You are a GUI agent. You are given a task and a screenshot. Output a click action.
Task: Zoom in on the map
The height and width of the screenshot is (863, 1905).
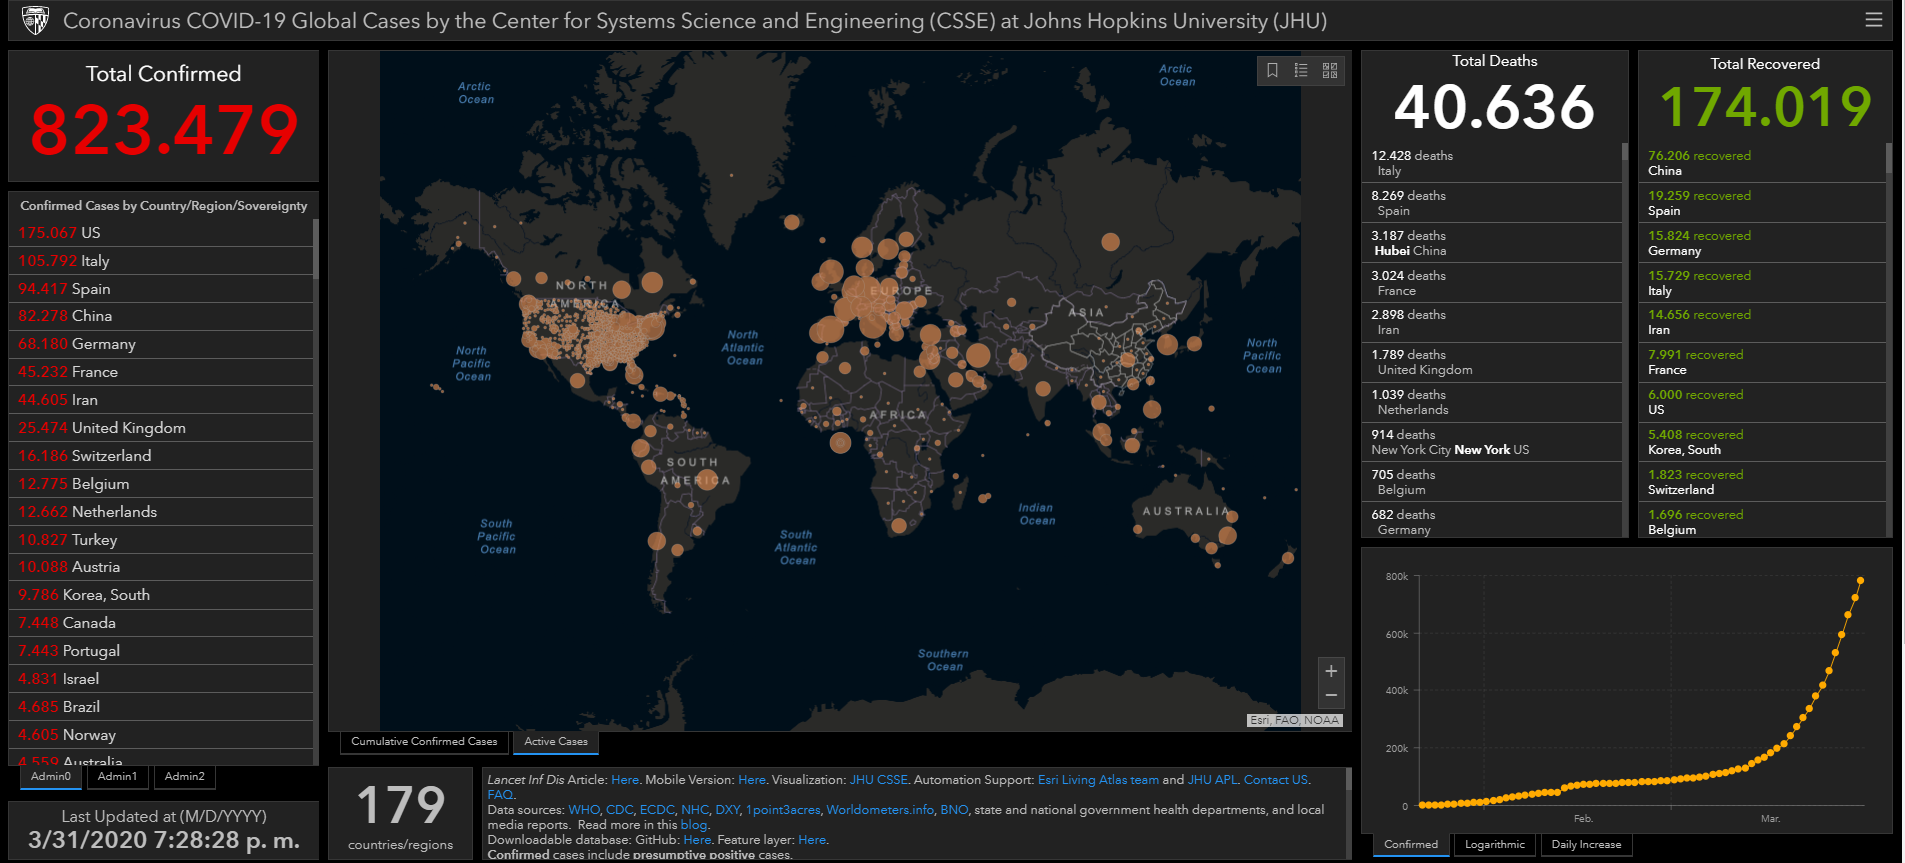(x=1331, y=671)
